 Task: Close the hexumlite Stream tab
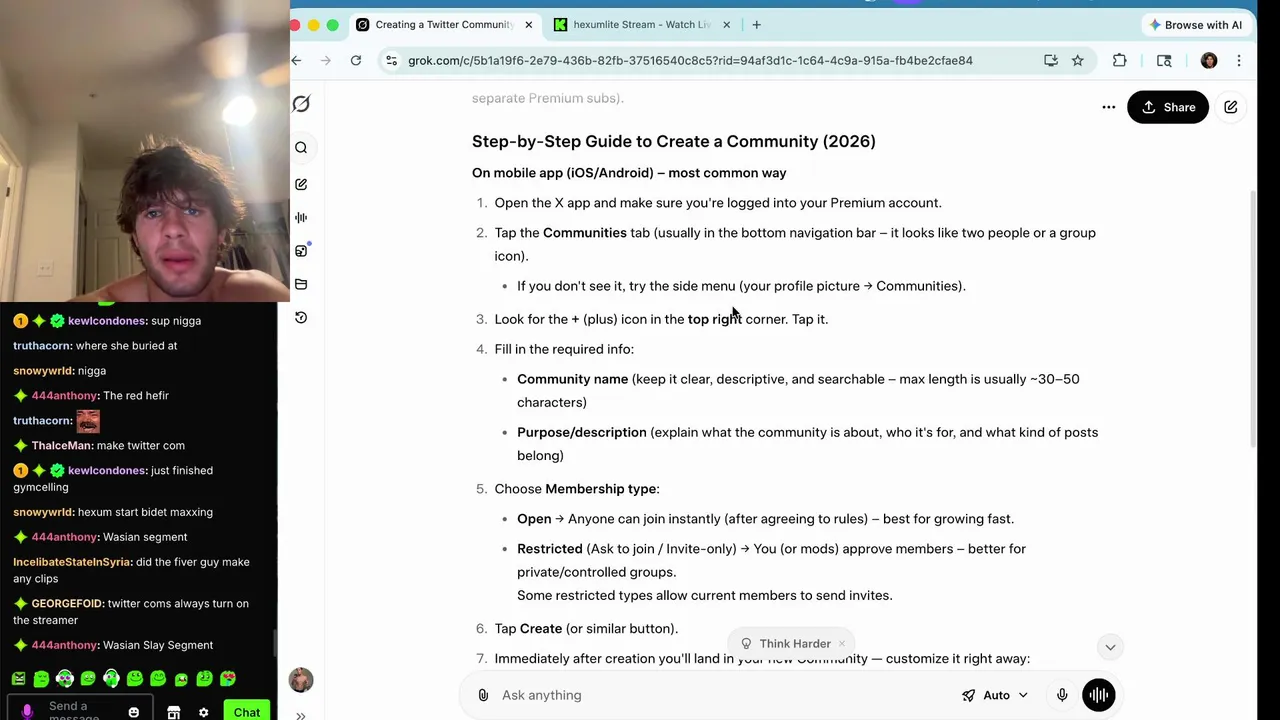(x=727, y=24)
